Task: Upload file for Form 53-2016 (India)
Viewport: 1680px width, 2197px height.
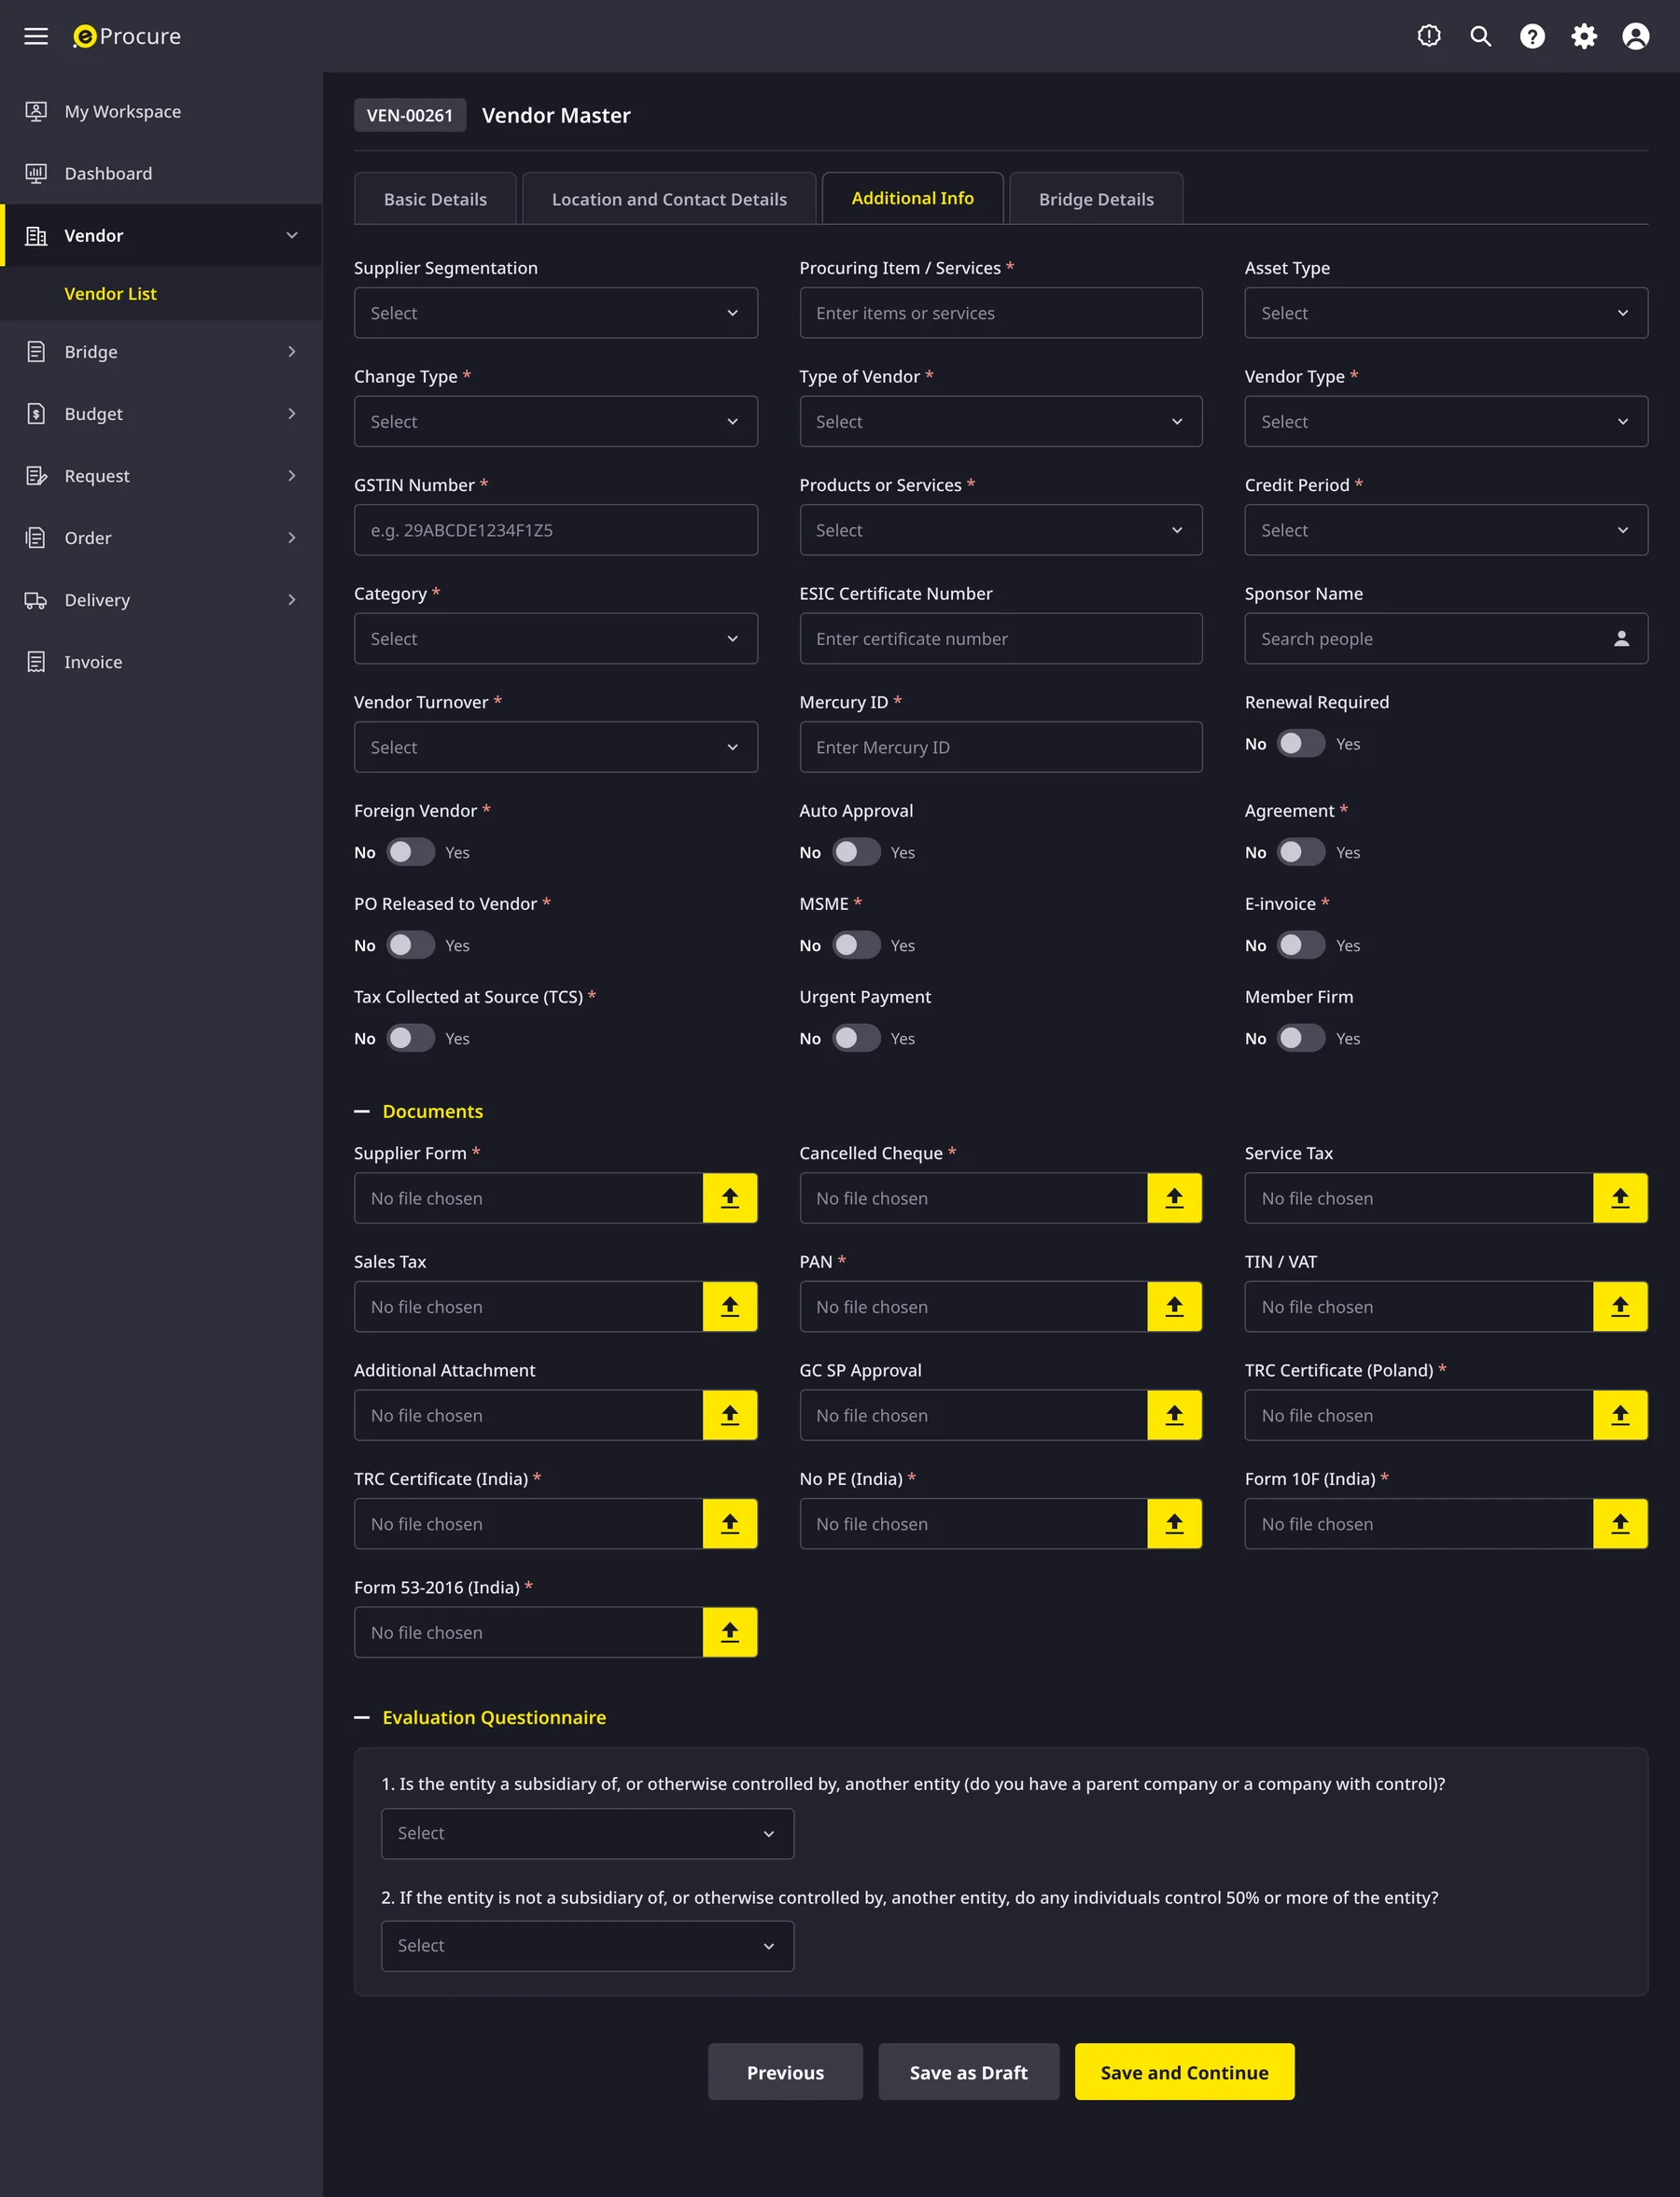Action: (x=730, y=1632)
